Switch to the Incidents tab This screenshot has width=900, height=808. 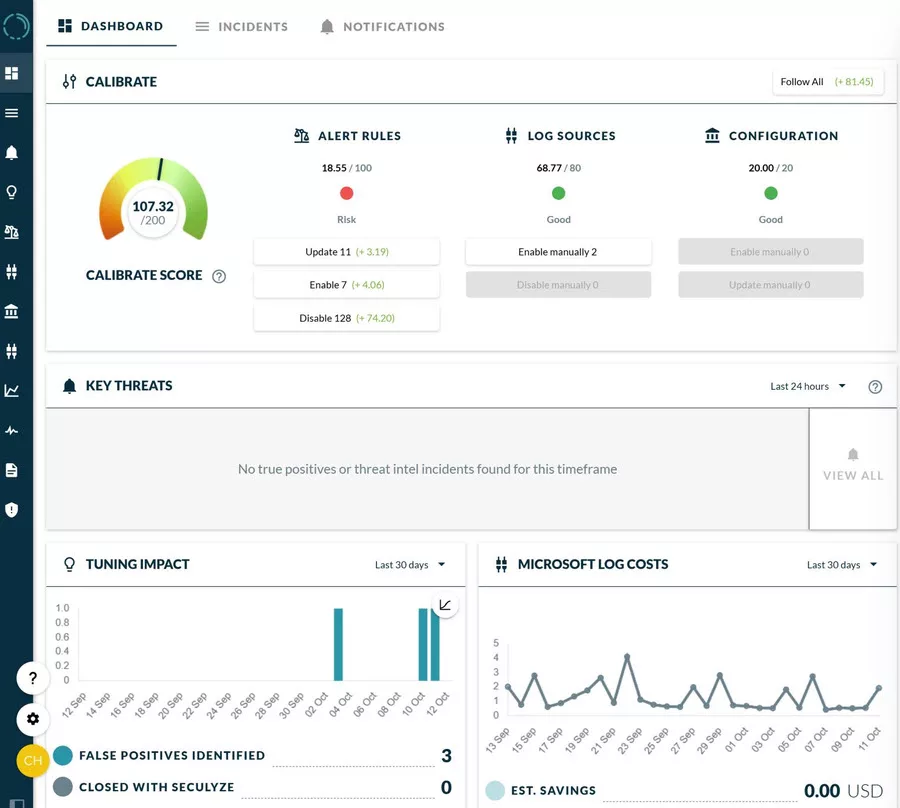coord(242,26)
